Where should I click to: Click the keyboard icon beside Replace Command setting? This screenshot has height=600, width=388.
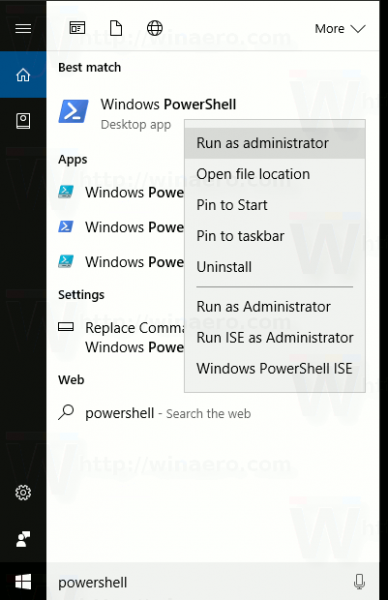(66, 327)
